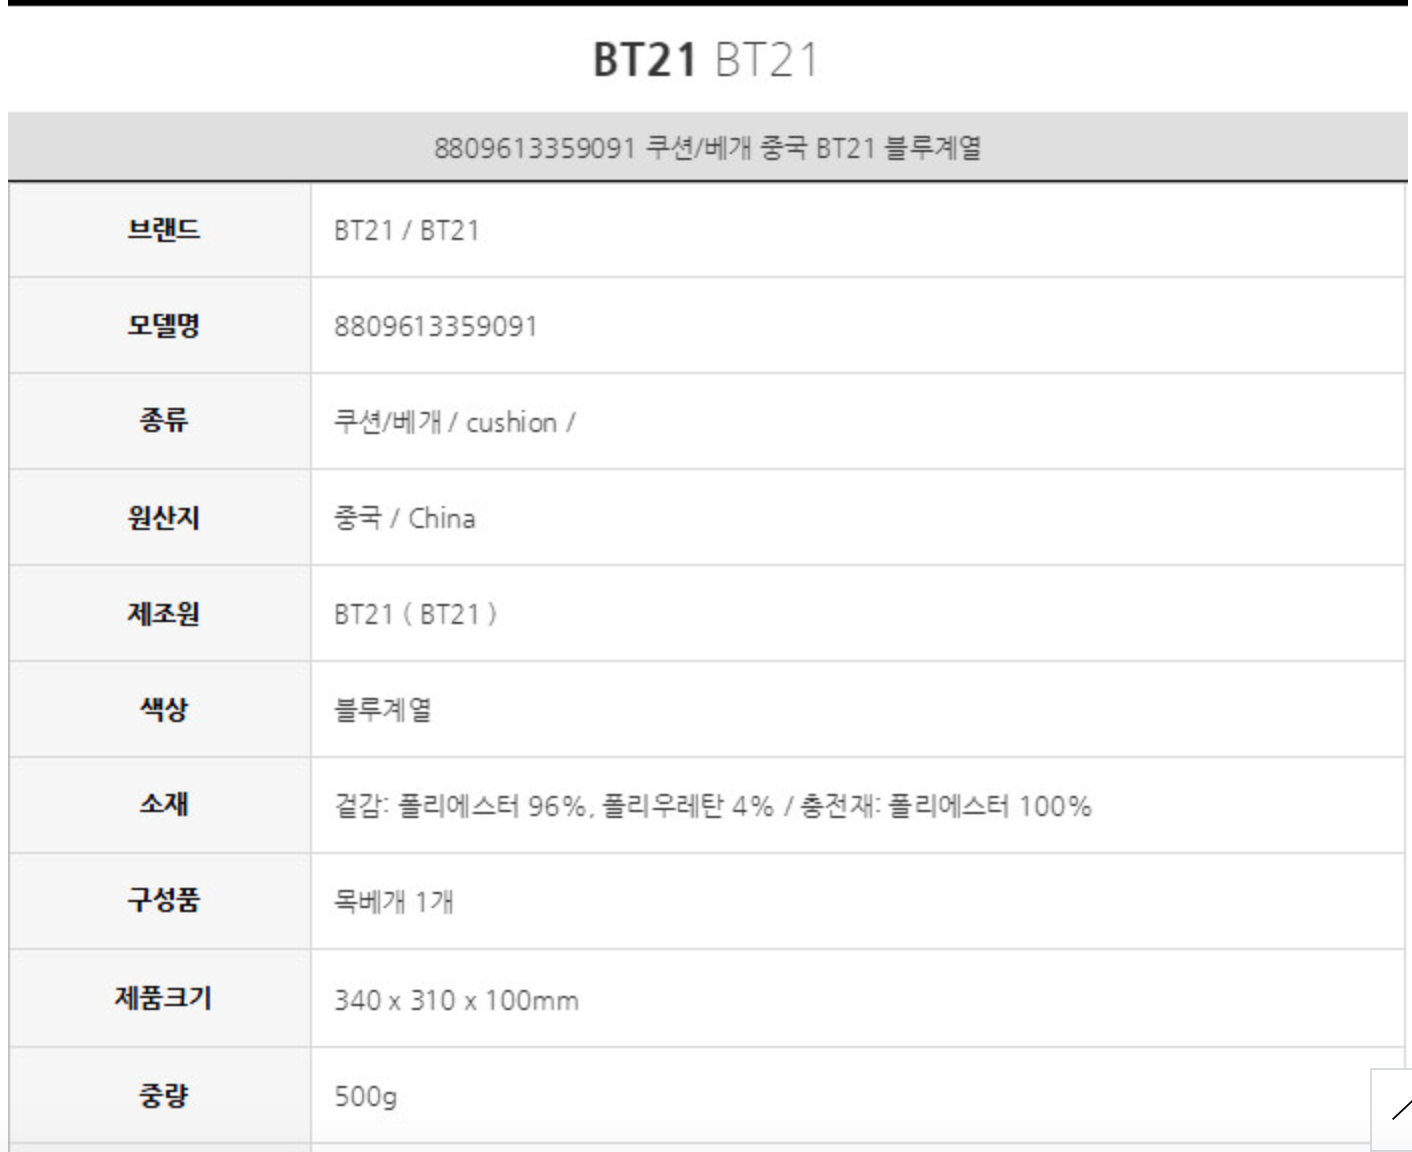The height and width of the screenshot is (1152, 1412).
Task: Click the polyester material description text
Action: coord(712,806)
